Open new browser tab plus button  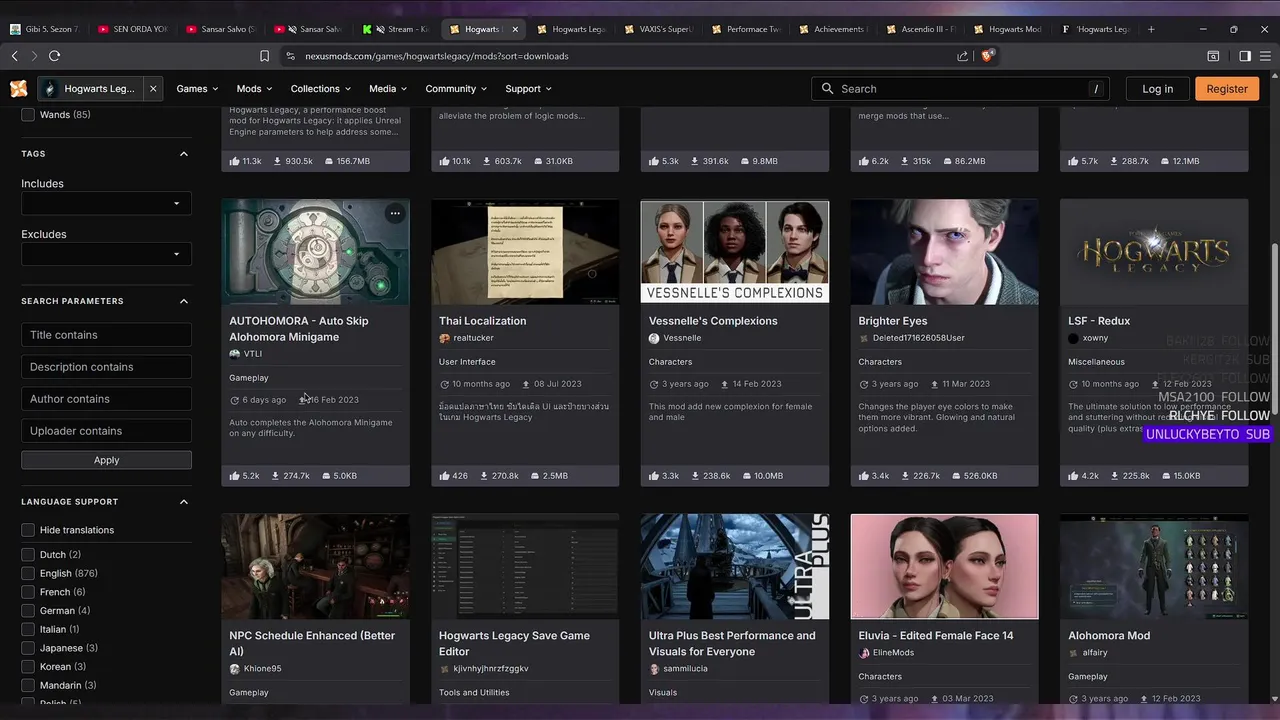point(1151,29)
